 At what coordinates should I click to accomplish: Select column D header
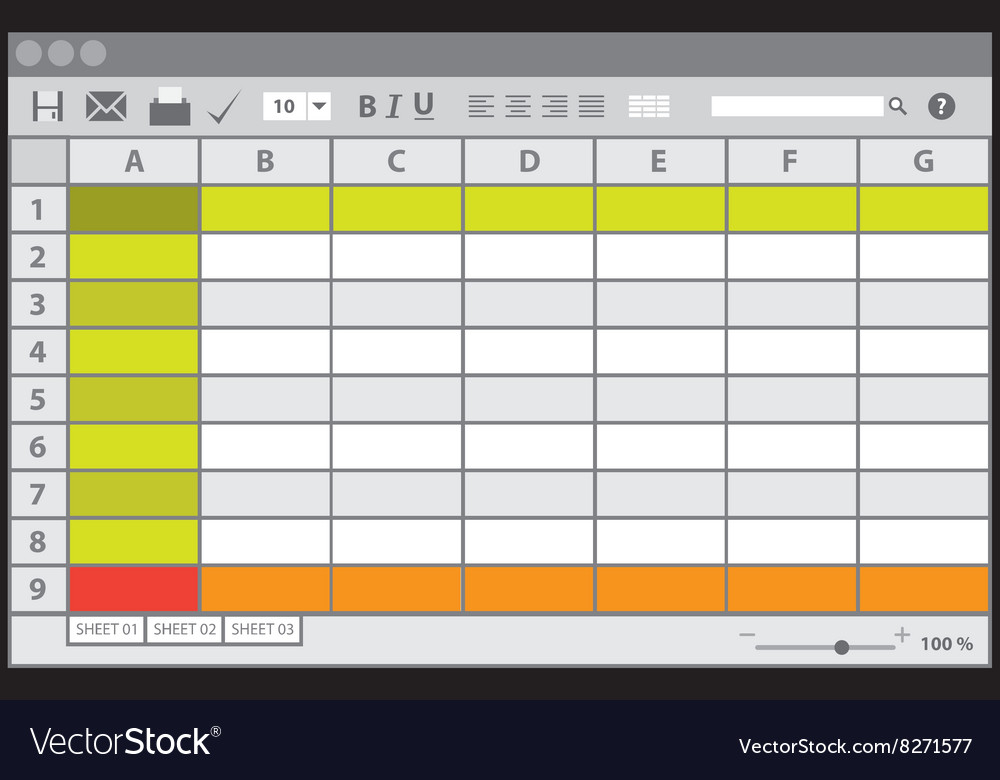click(x=529, y=161)
